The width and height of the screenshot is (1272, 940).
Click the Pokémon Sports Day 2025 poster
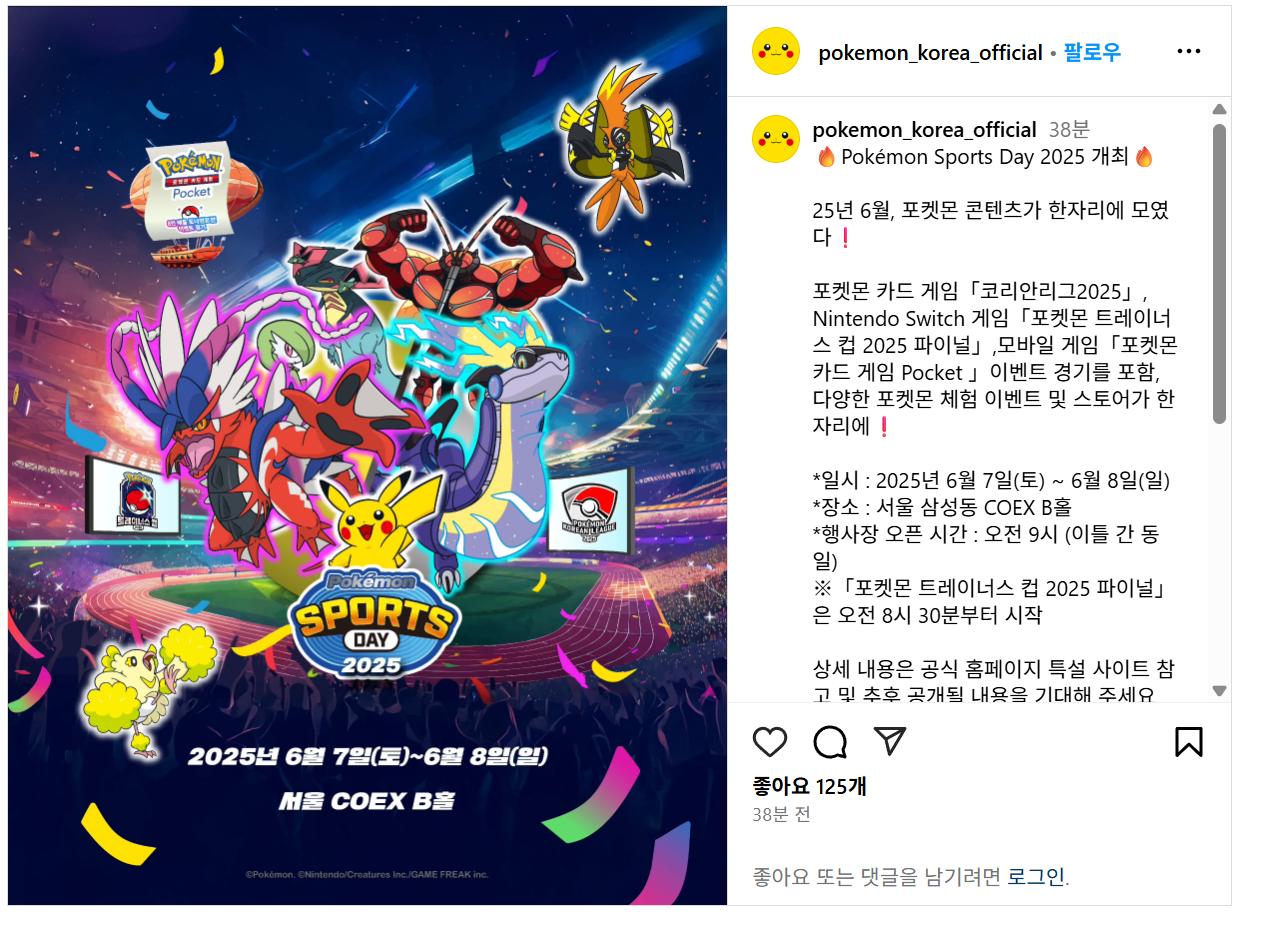pos(367,456)
